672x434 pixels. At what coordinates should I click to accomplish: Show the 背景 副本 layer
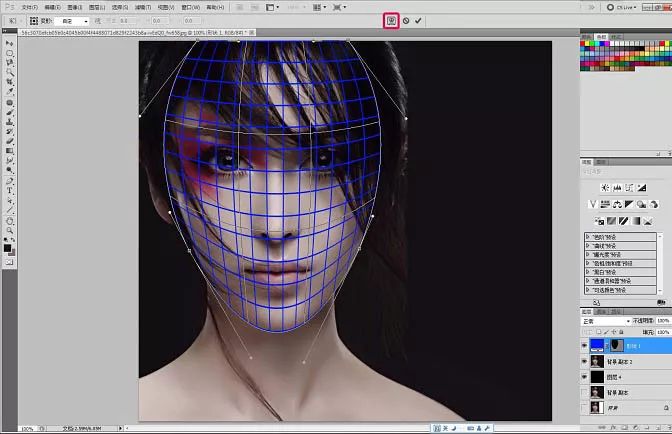tap(584, 392)
